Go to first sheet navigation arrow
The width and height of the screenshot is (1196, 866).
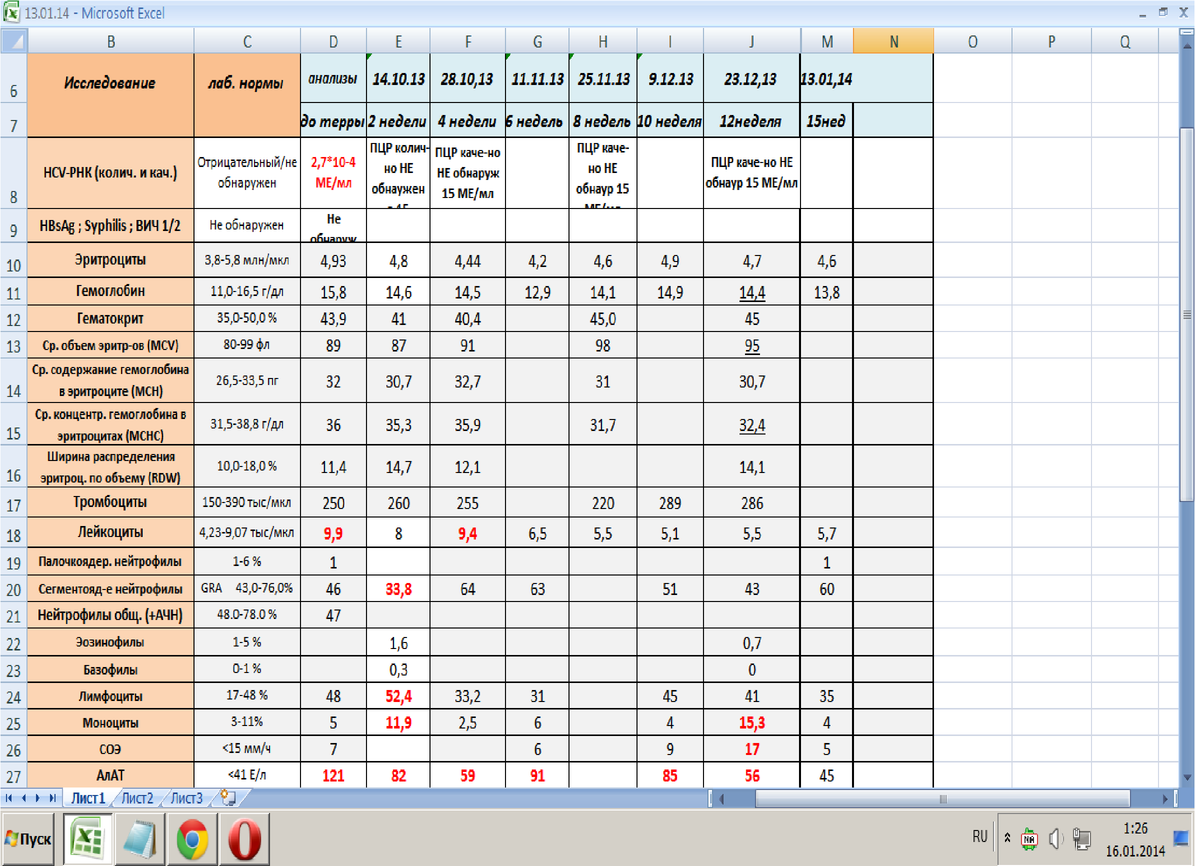[9, 798]
